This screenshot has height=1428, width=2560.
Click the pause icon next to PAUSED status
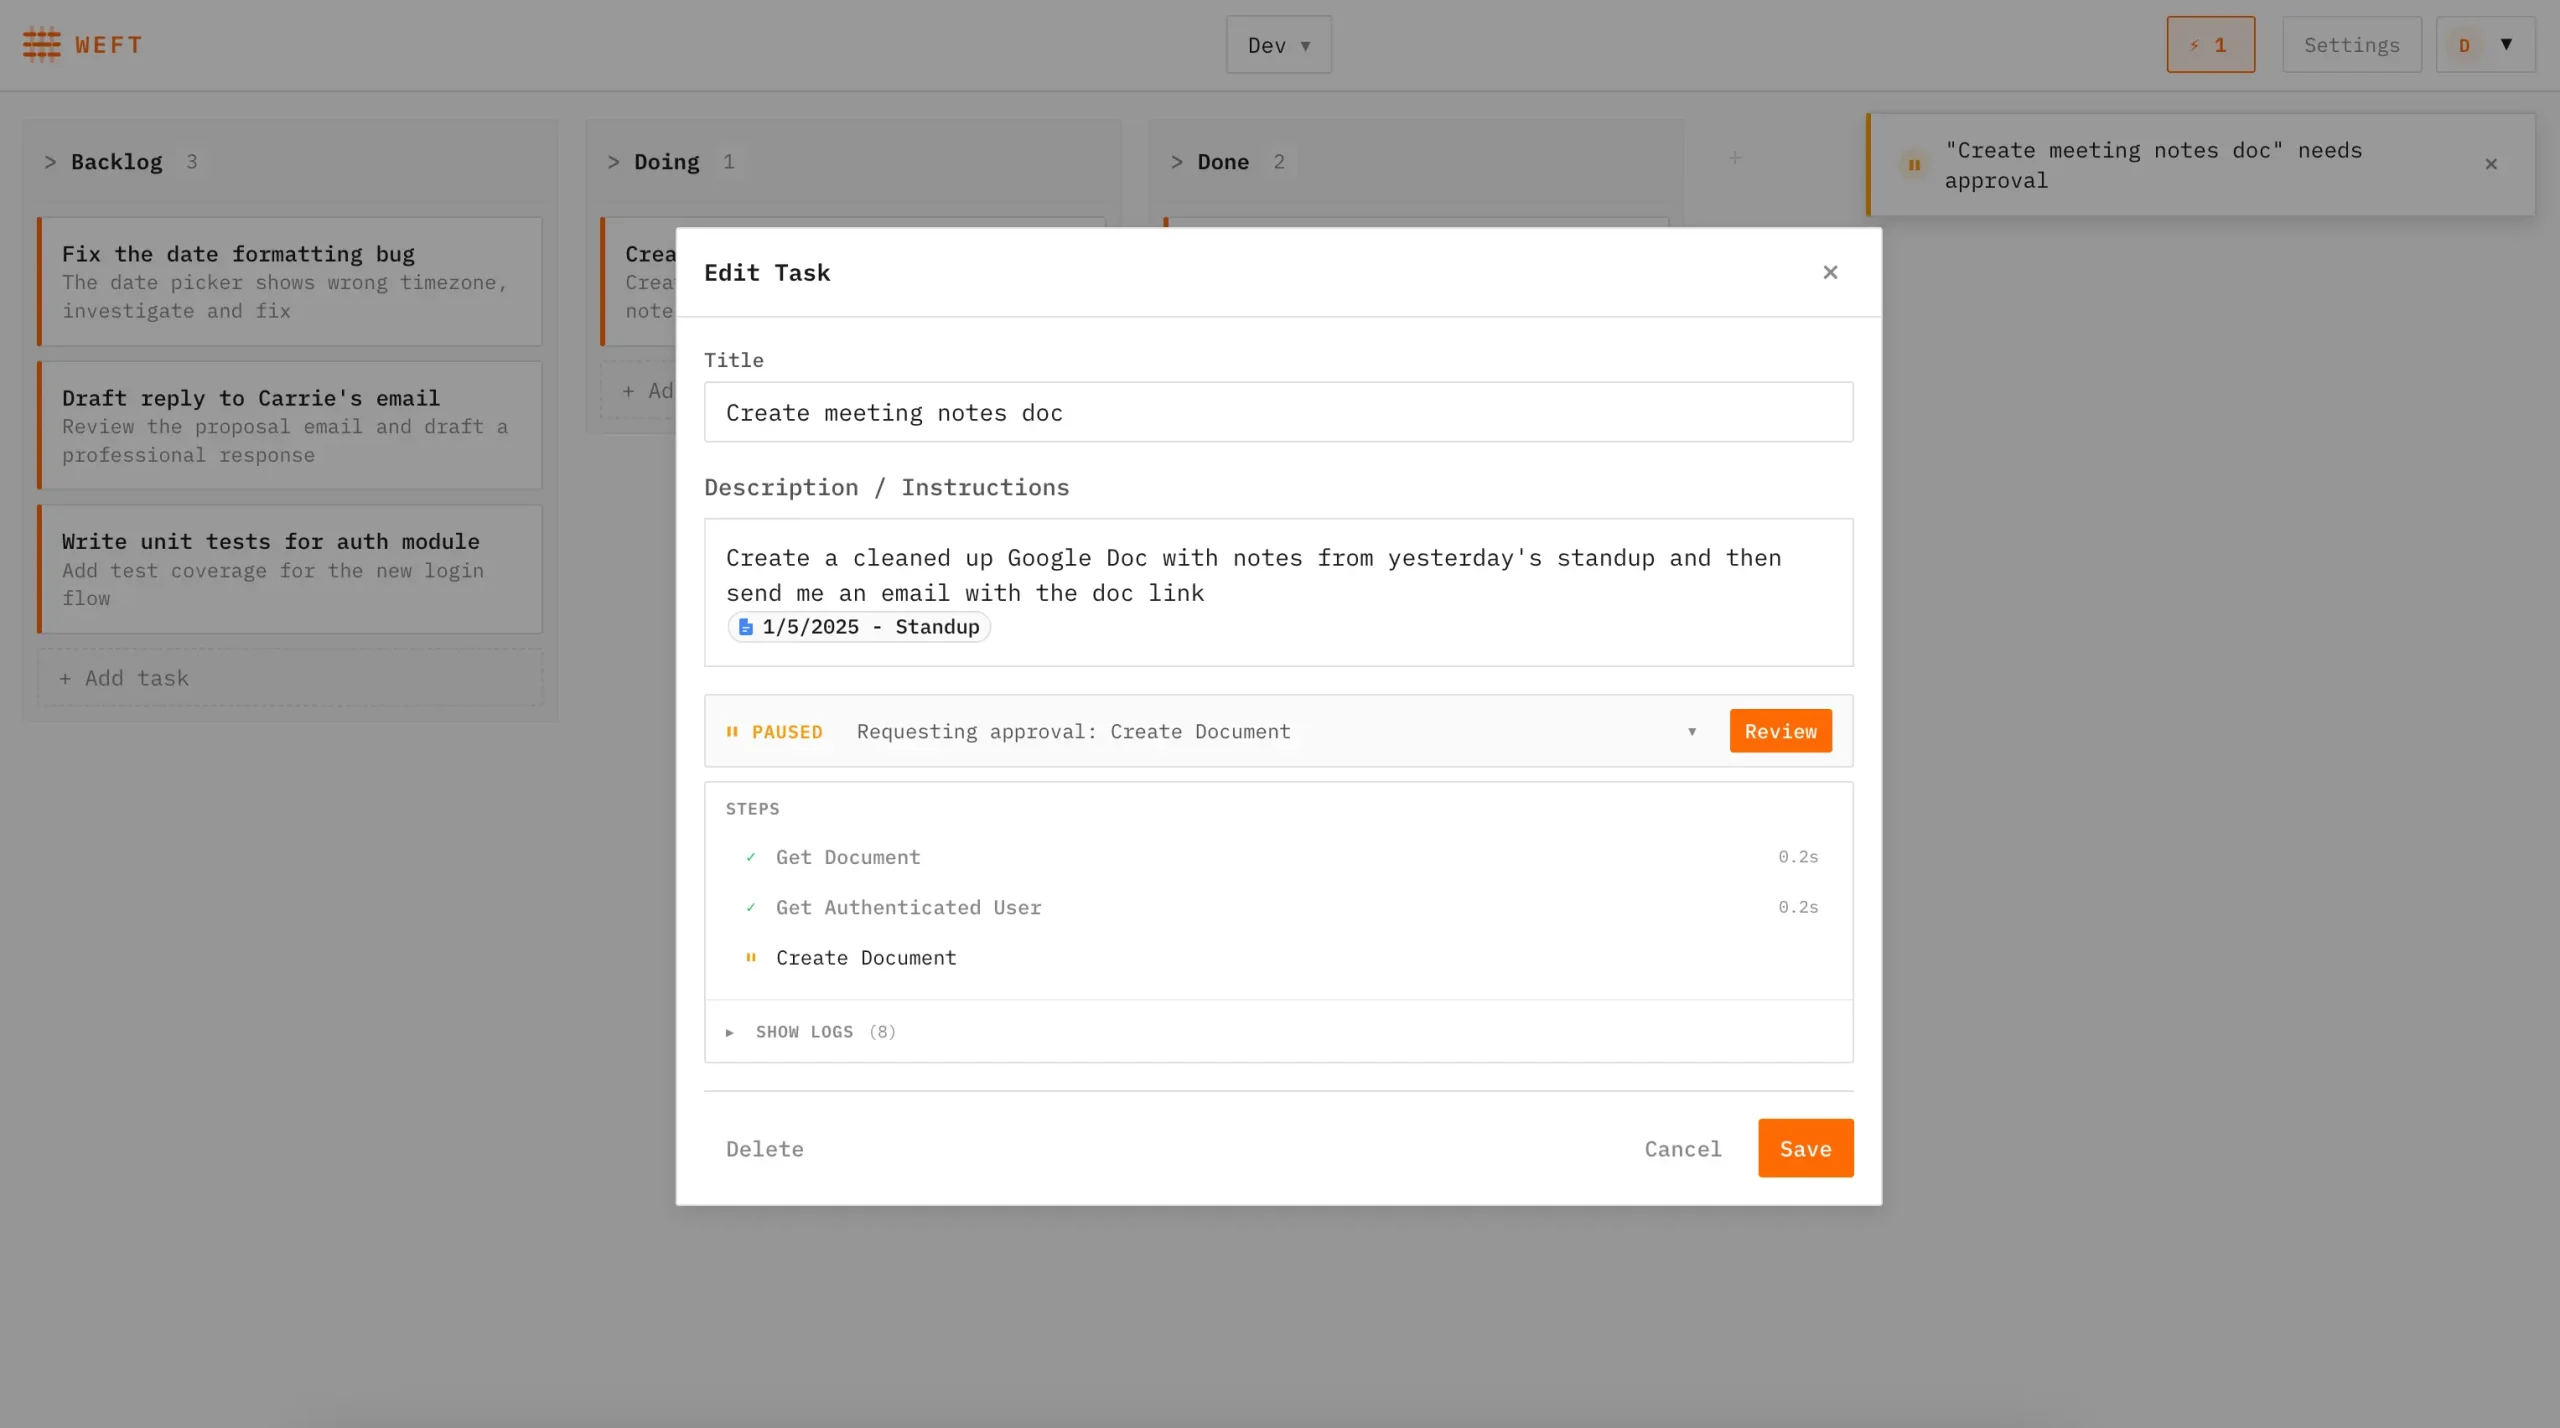pyautogui.click(x=734, y=731)
